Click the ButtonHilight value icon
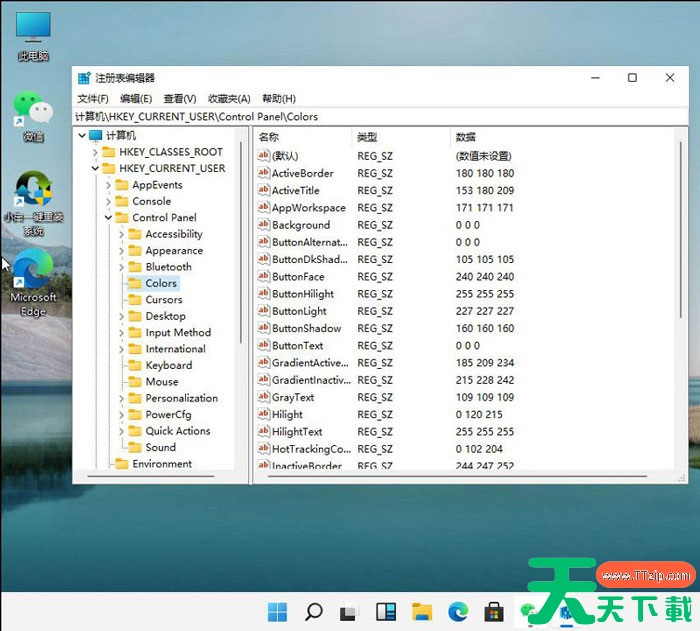This screenshot has height=631, width=700. coord(263,293)
